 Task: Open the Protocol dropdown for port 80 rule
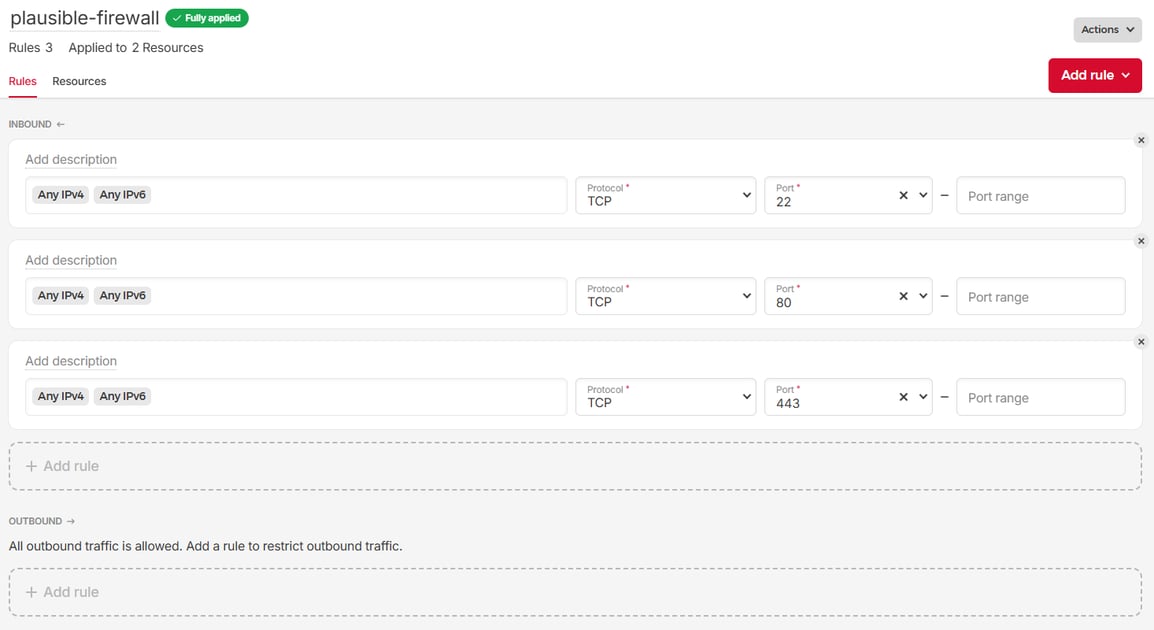click(665, 296)
